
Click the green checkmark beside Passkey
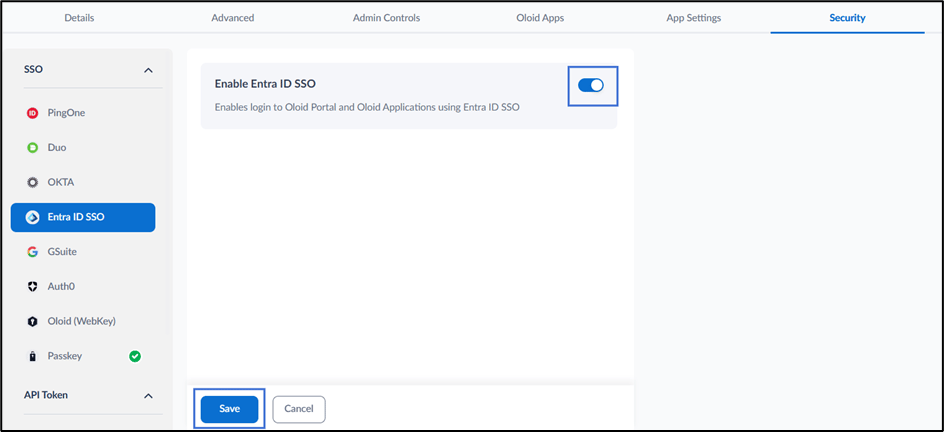click(x=135, y=356)
